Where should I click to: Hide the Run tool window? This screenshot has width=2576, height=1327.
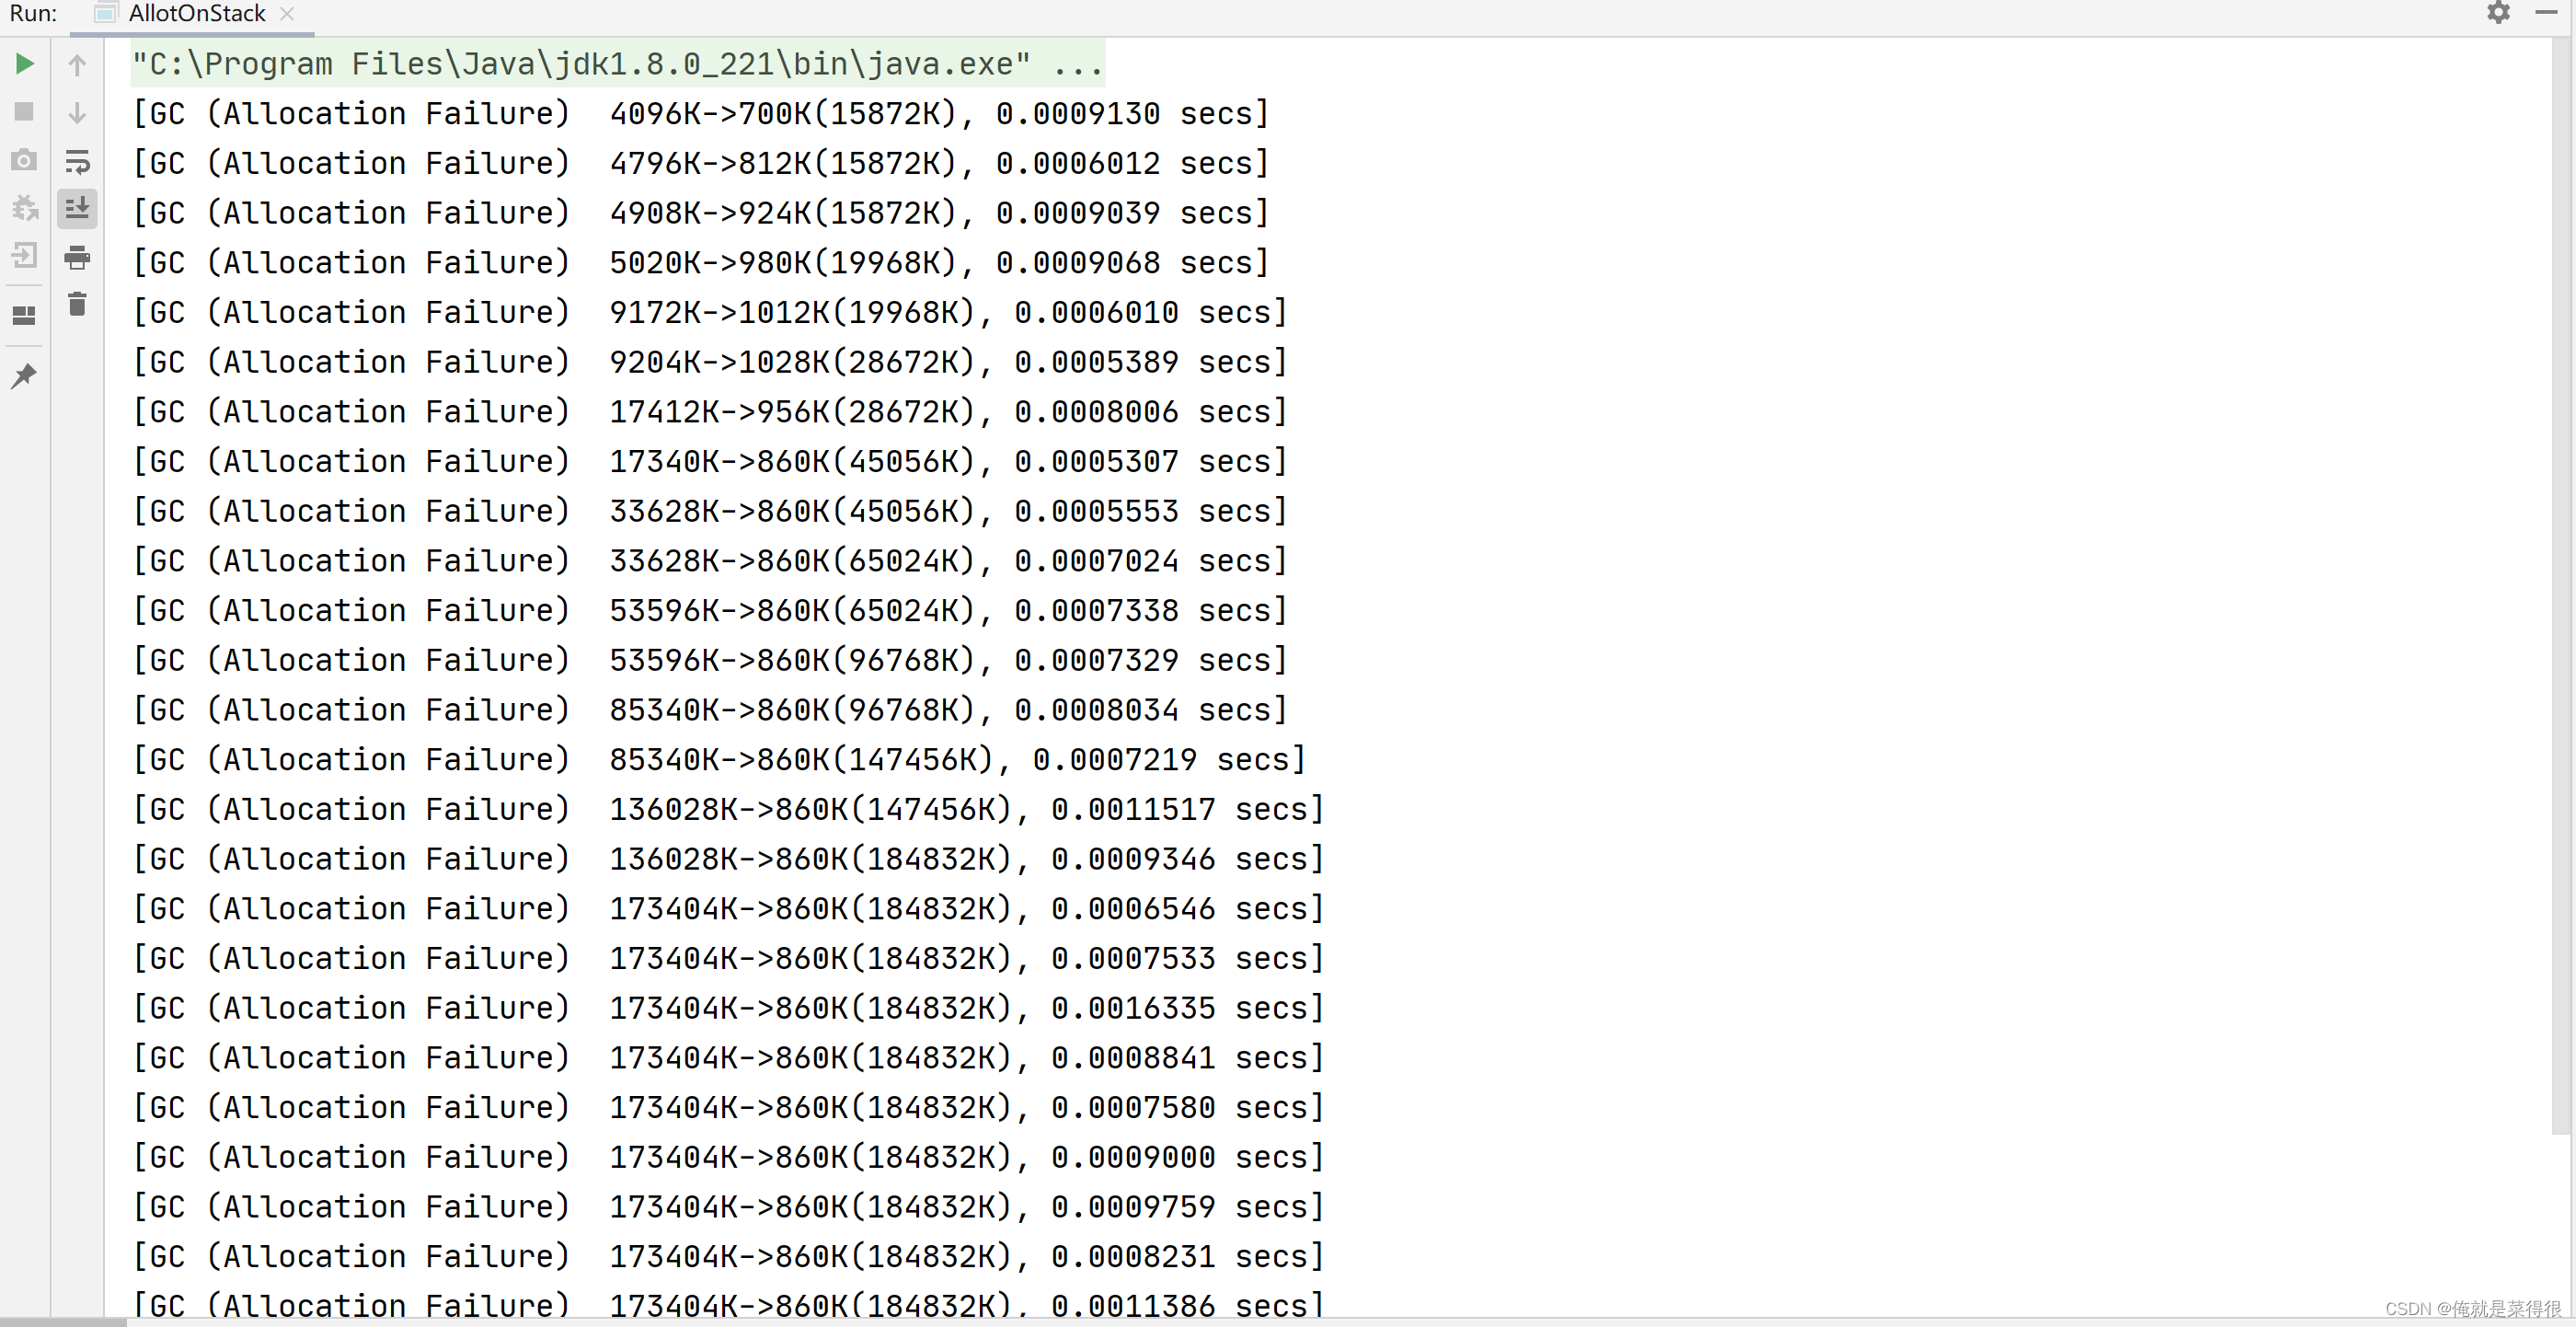(2546, 13)
